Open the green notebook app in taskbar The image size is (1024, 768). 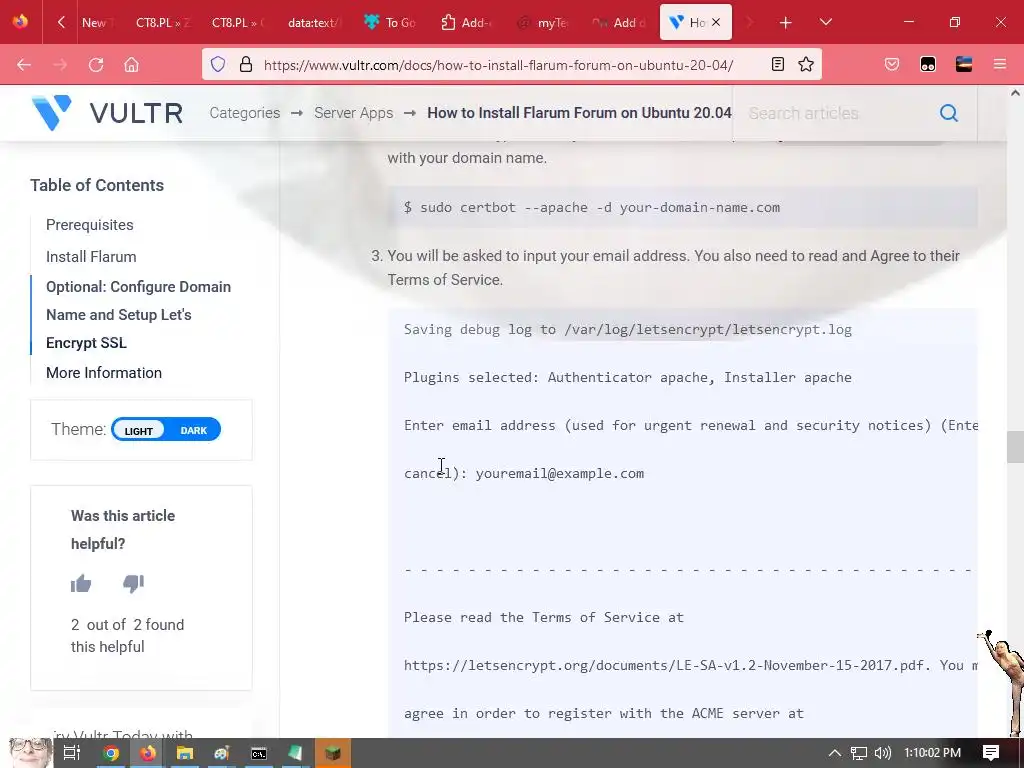tap(296, 753)
